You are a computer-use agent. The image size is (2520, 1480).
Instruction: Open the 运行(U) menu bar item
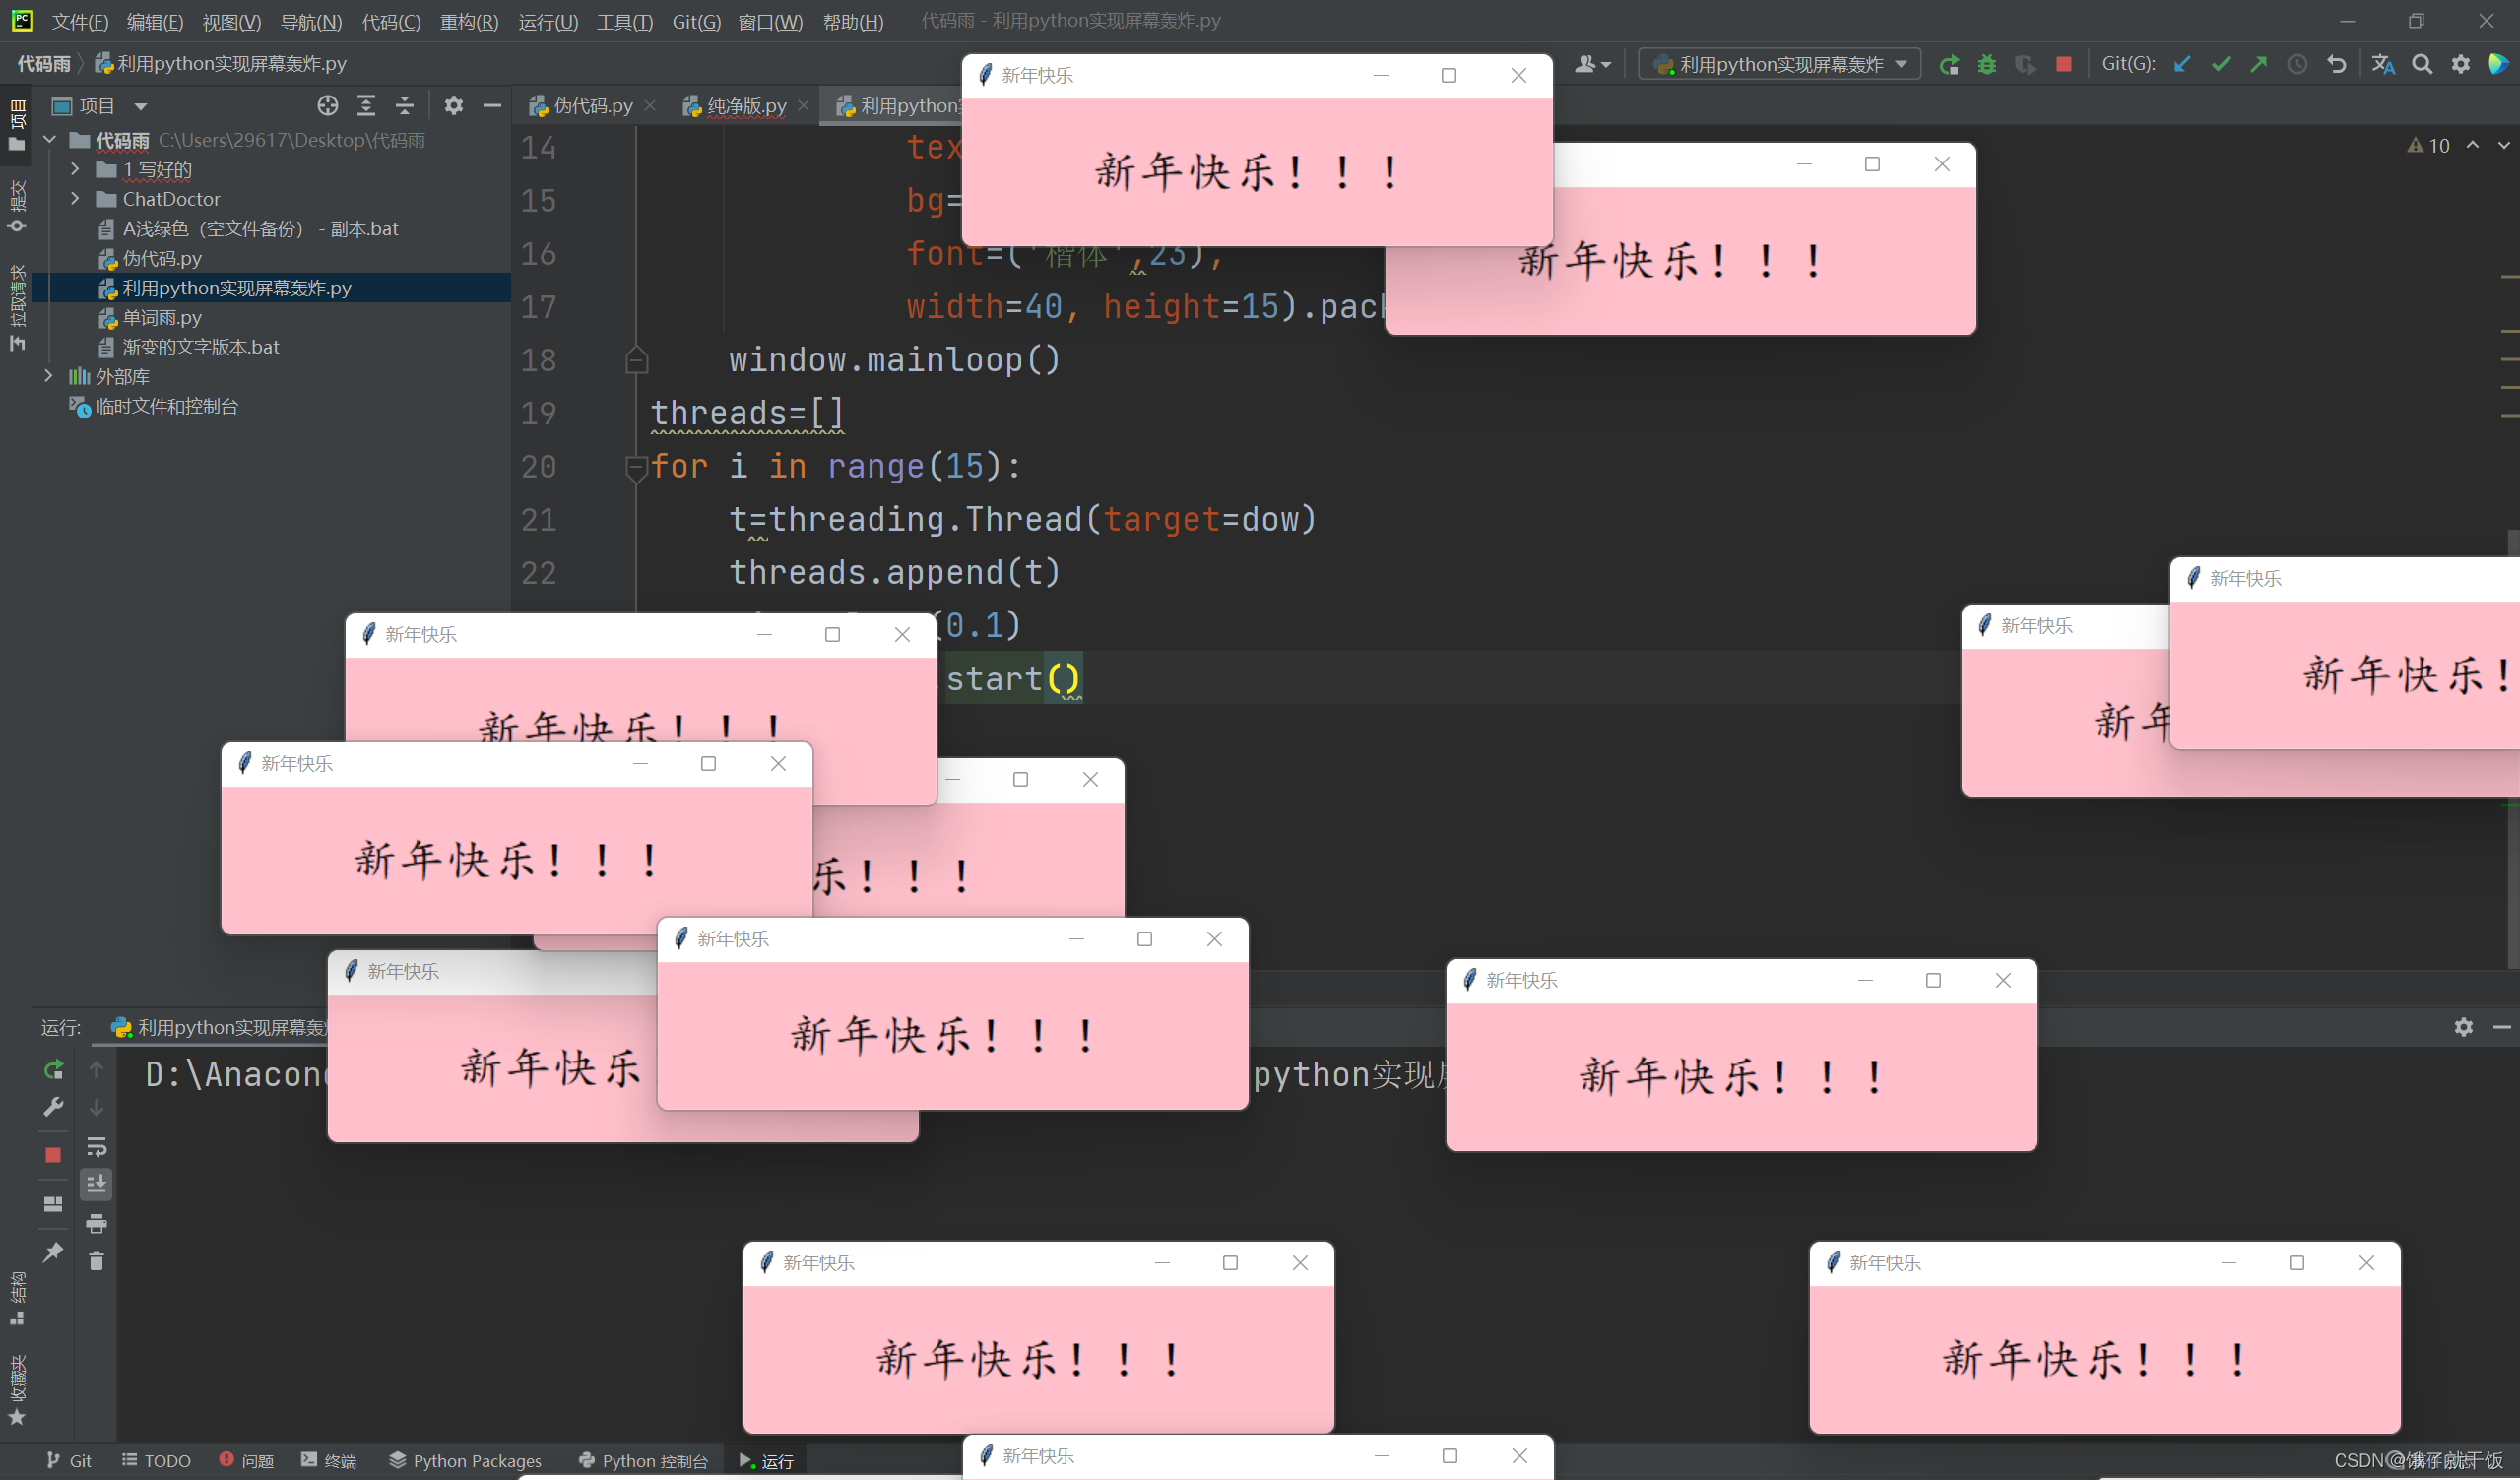[546, 18]
